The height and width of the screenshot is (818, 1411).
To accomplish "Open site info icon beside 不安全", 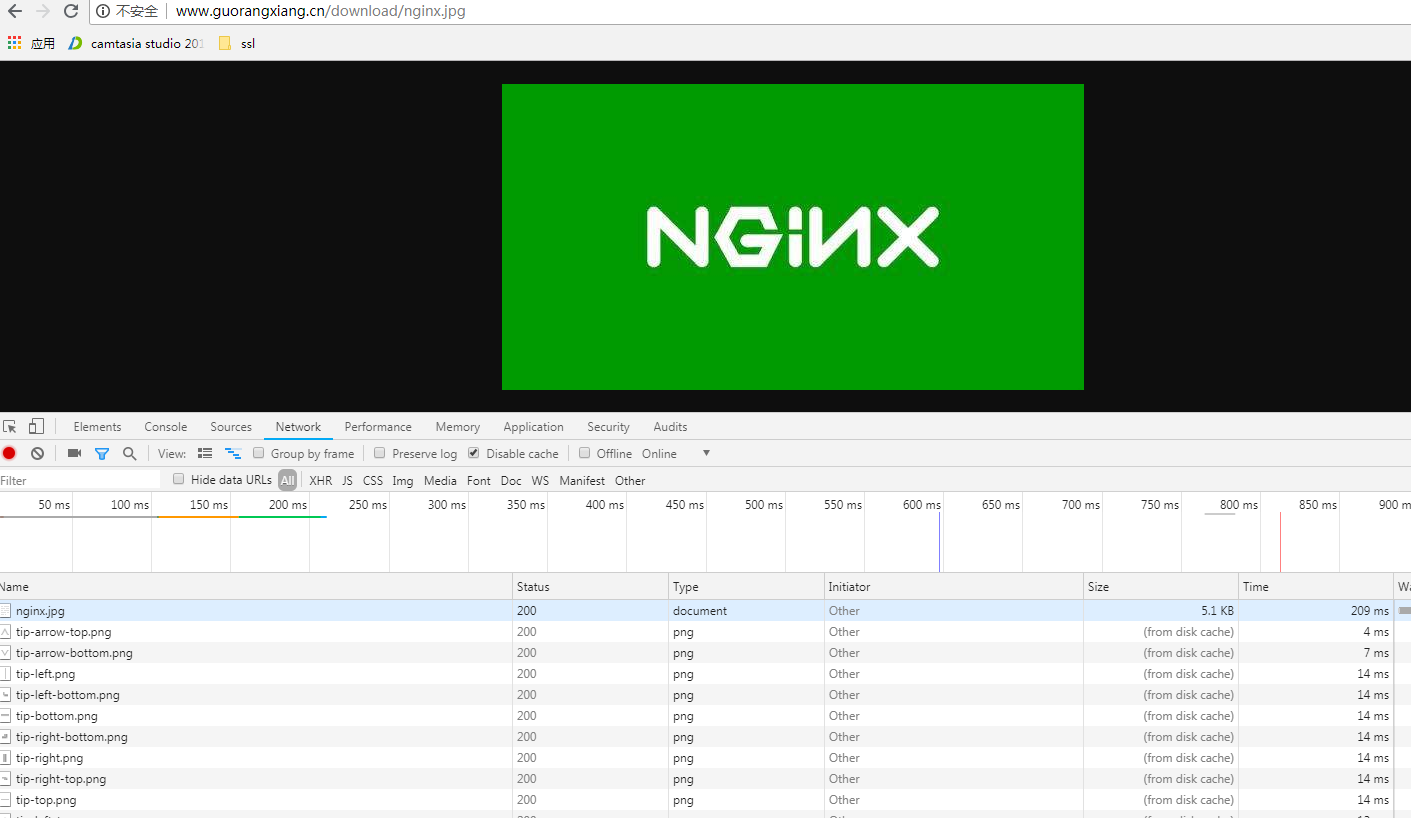I will [103, 11].
